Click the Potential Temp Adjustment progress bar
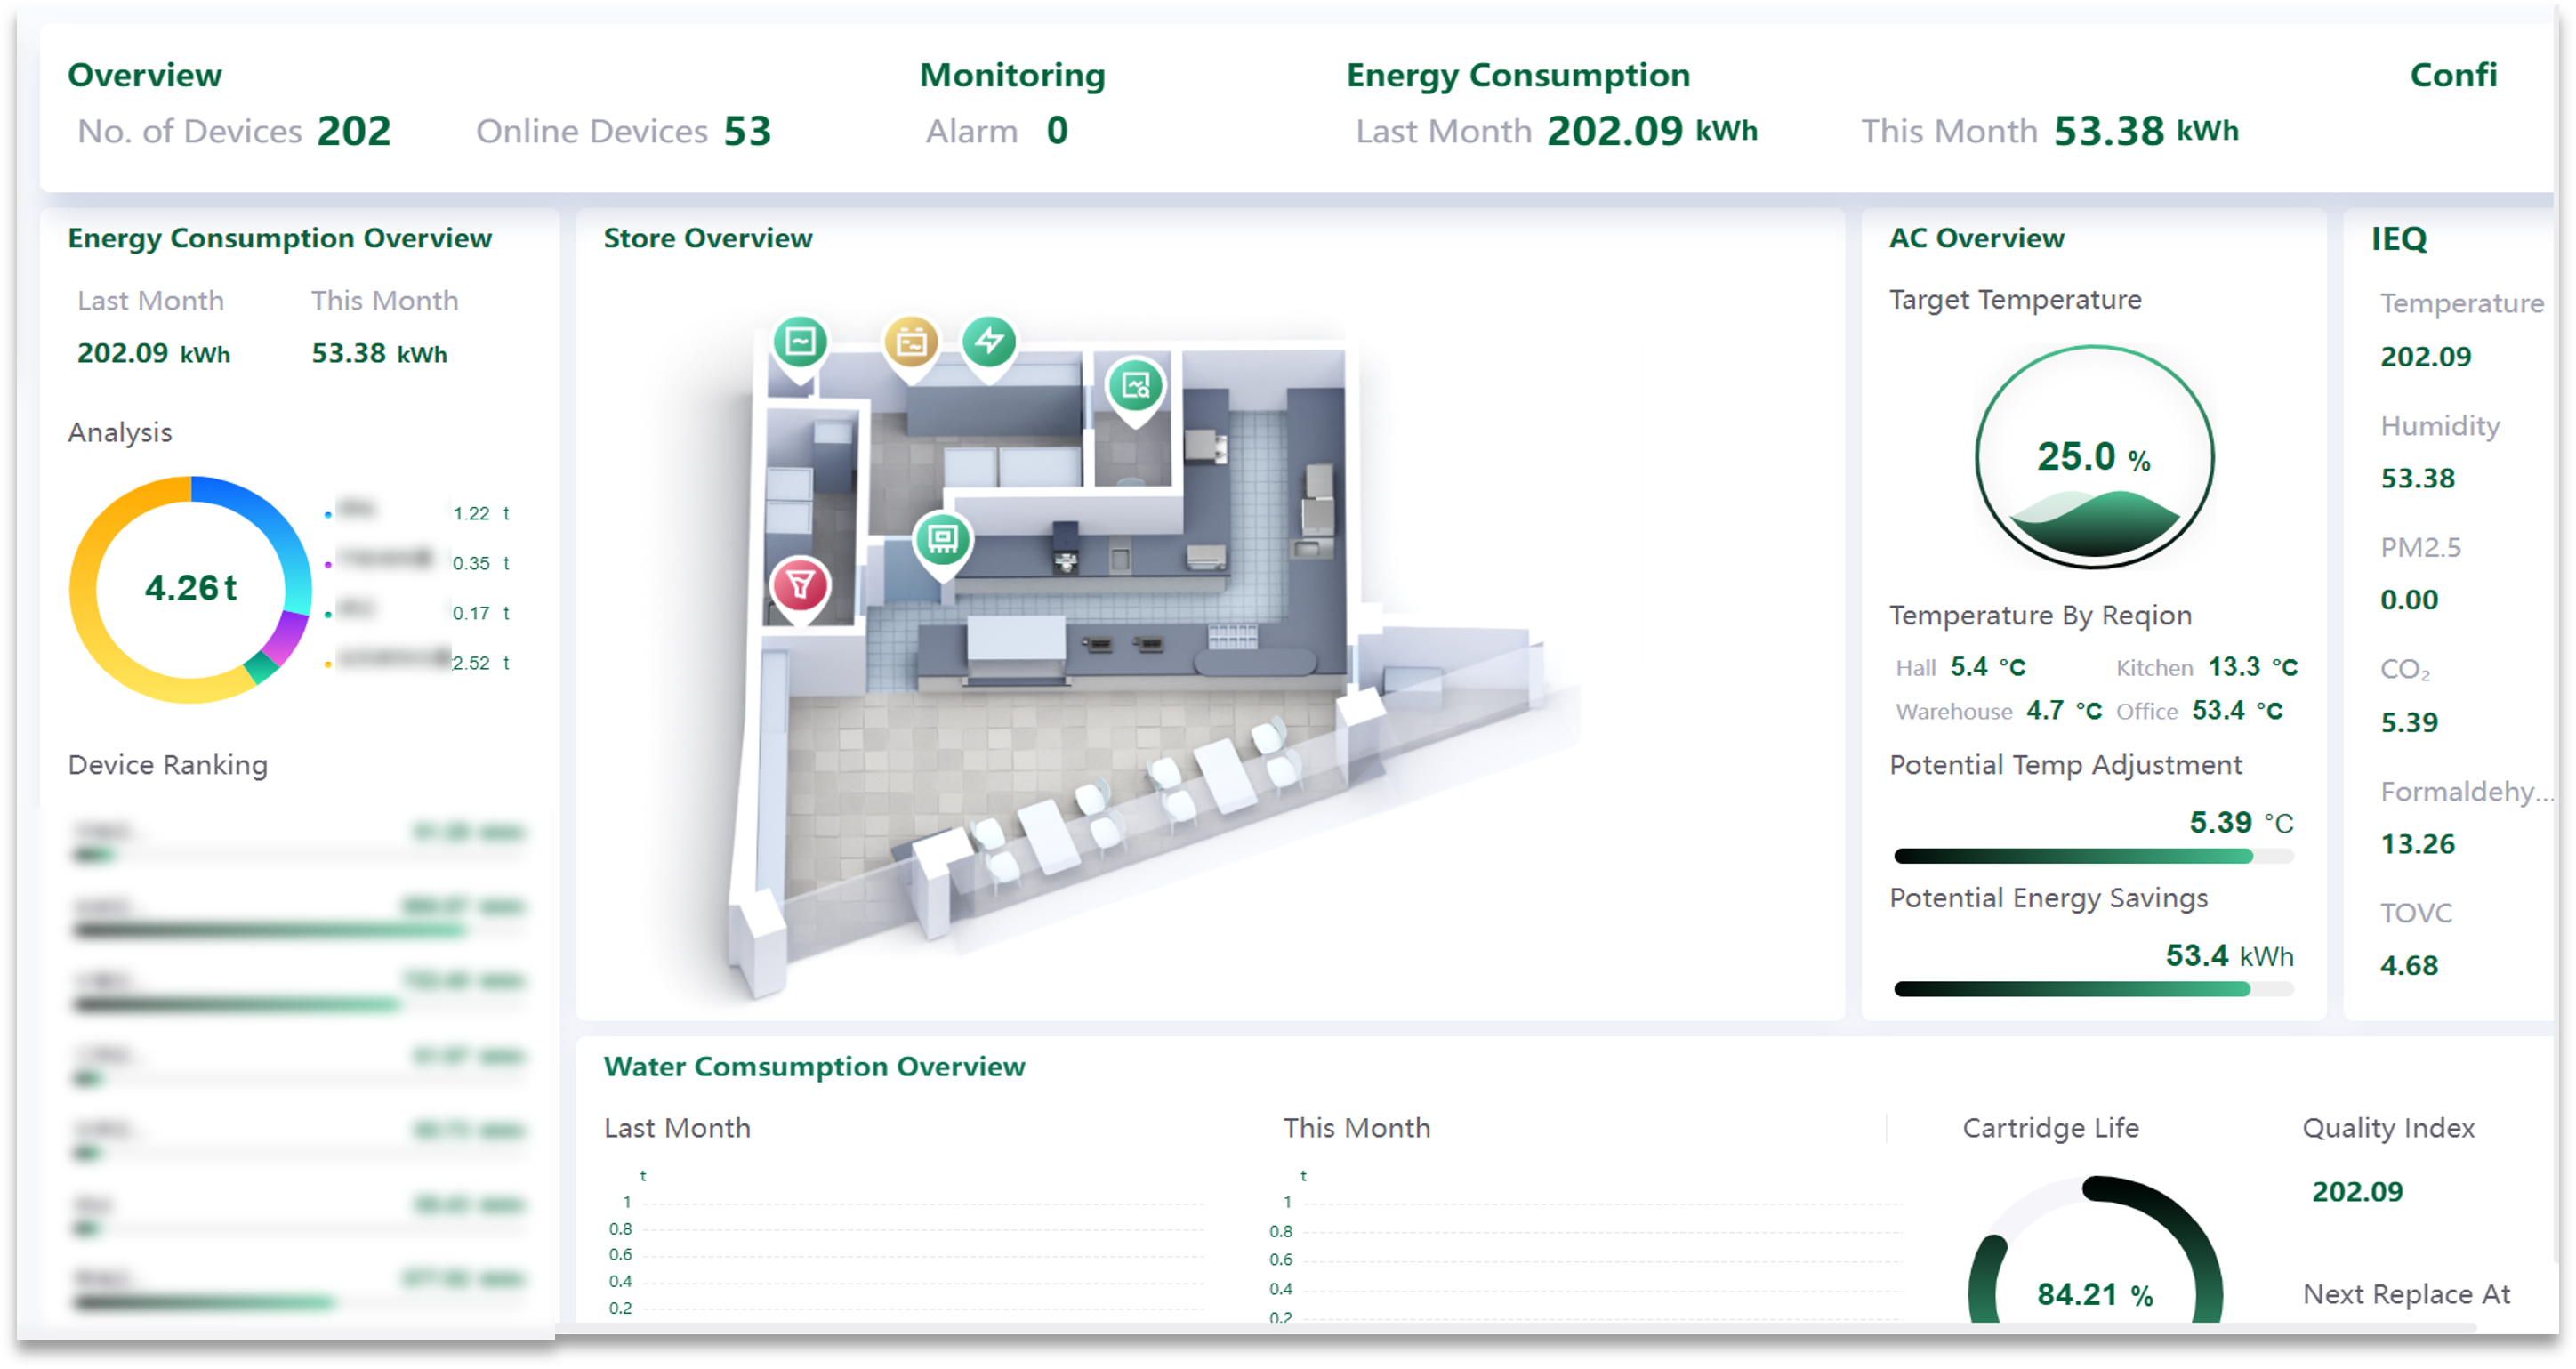2576x1369 pixels. coord(2092,856)
